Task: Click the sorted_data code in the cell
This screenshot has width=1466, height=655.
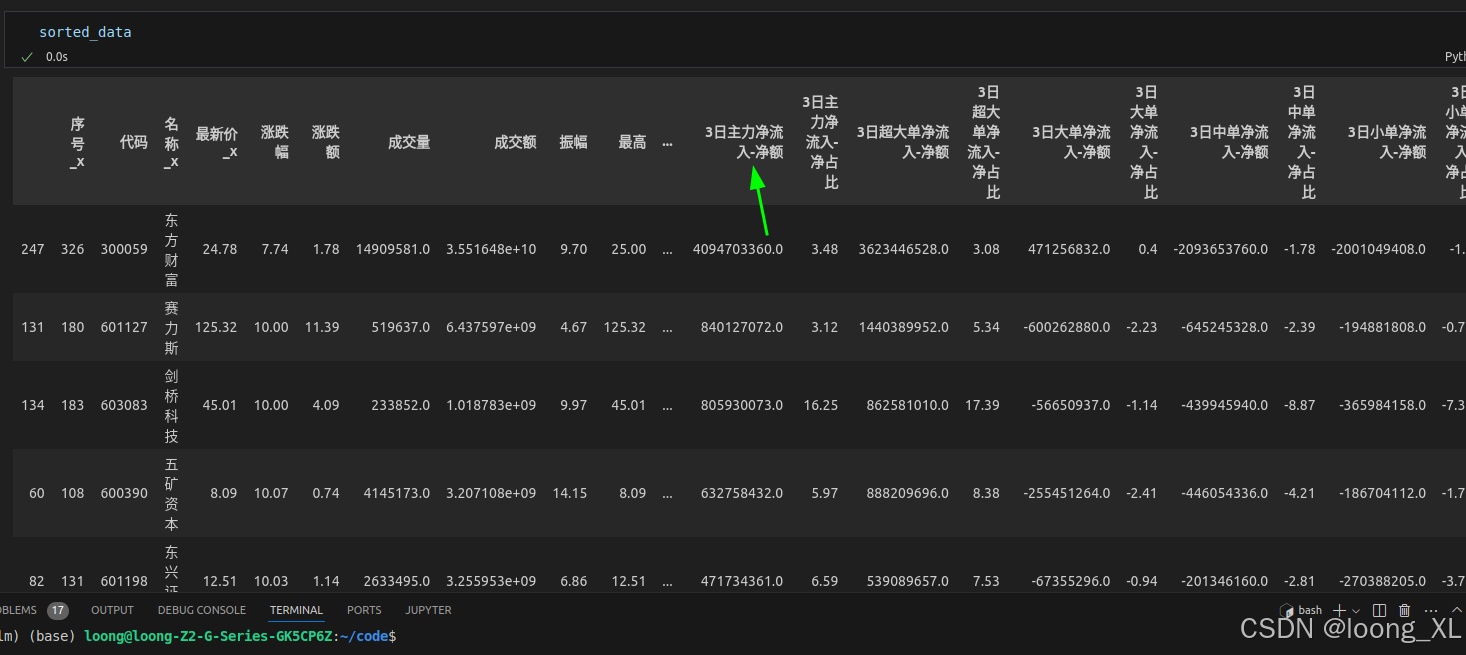Action: tap(85, 32)
